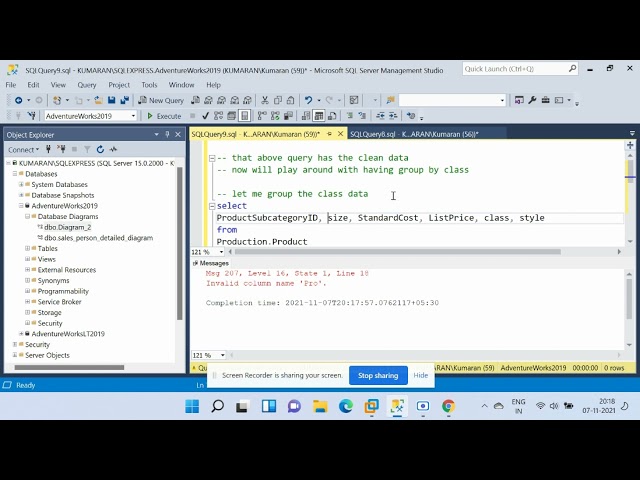The height and width of the screenshot is (480, 640).
Task: Click the Hide link on sharing bar
Action: pos(420,376)
